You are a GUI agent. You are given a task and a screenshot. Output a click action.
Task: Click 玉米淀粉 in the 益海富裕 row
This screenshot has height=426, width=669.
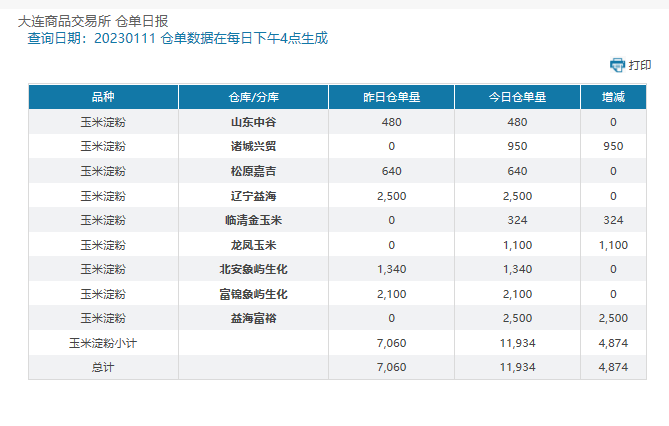103,318
